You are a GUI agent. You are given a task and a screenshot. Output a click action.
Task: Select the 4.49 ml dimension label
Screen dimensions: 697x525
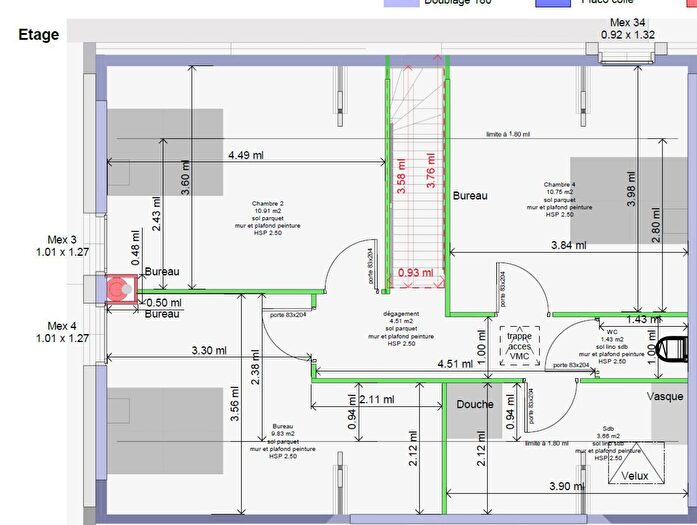tap(246, 155)
